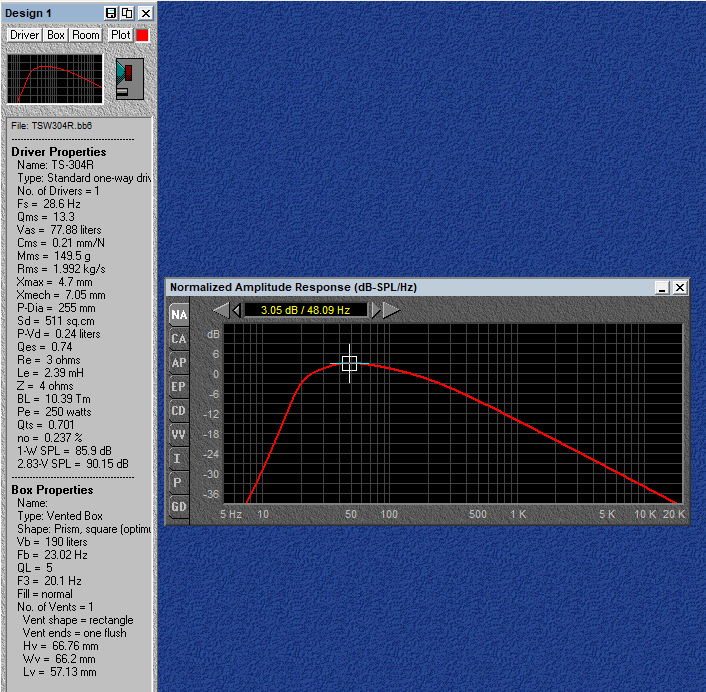This screenshot has height=692, width=706.
Task: Click the 'Re = 3 ohms' value
Action: [x=49, y=360]
